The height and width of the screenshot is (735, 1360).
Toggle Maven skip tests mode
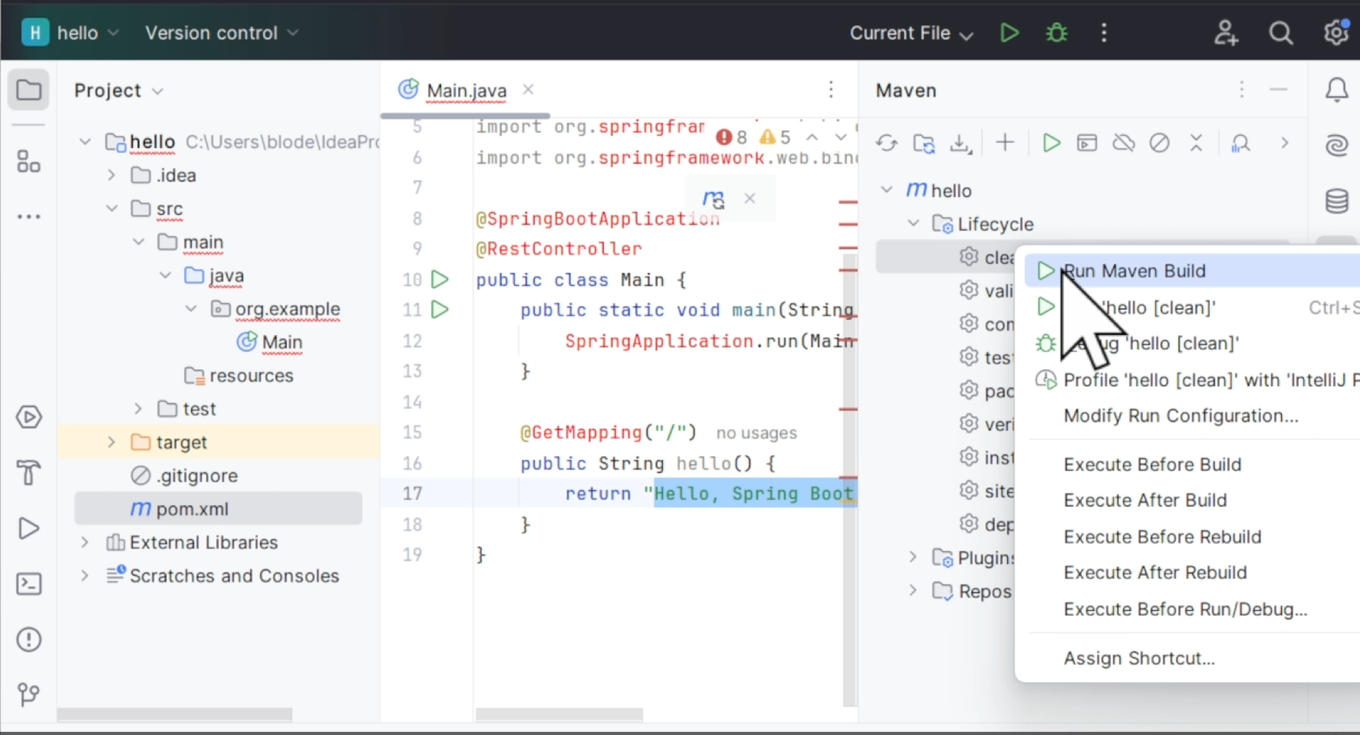coord(1159,143)
